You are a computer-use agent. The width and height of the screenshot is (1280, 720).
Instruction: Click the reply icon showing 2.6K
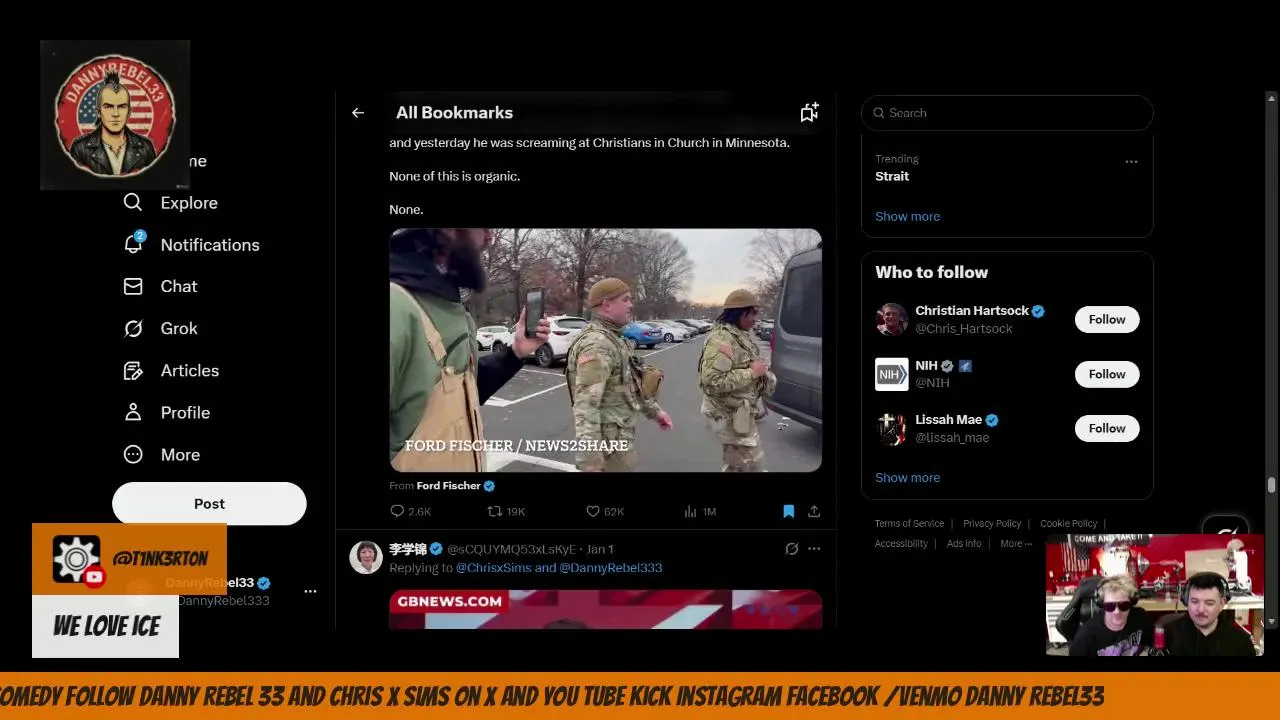(397, 511)
